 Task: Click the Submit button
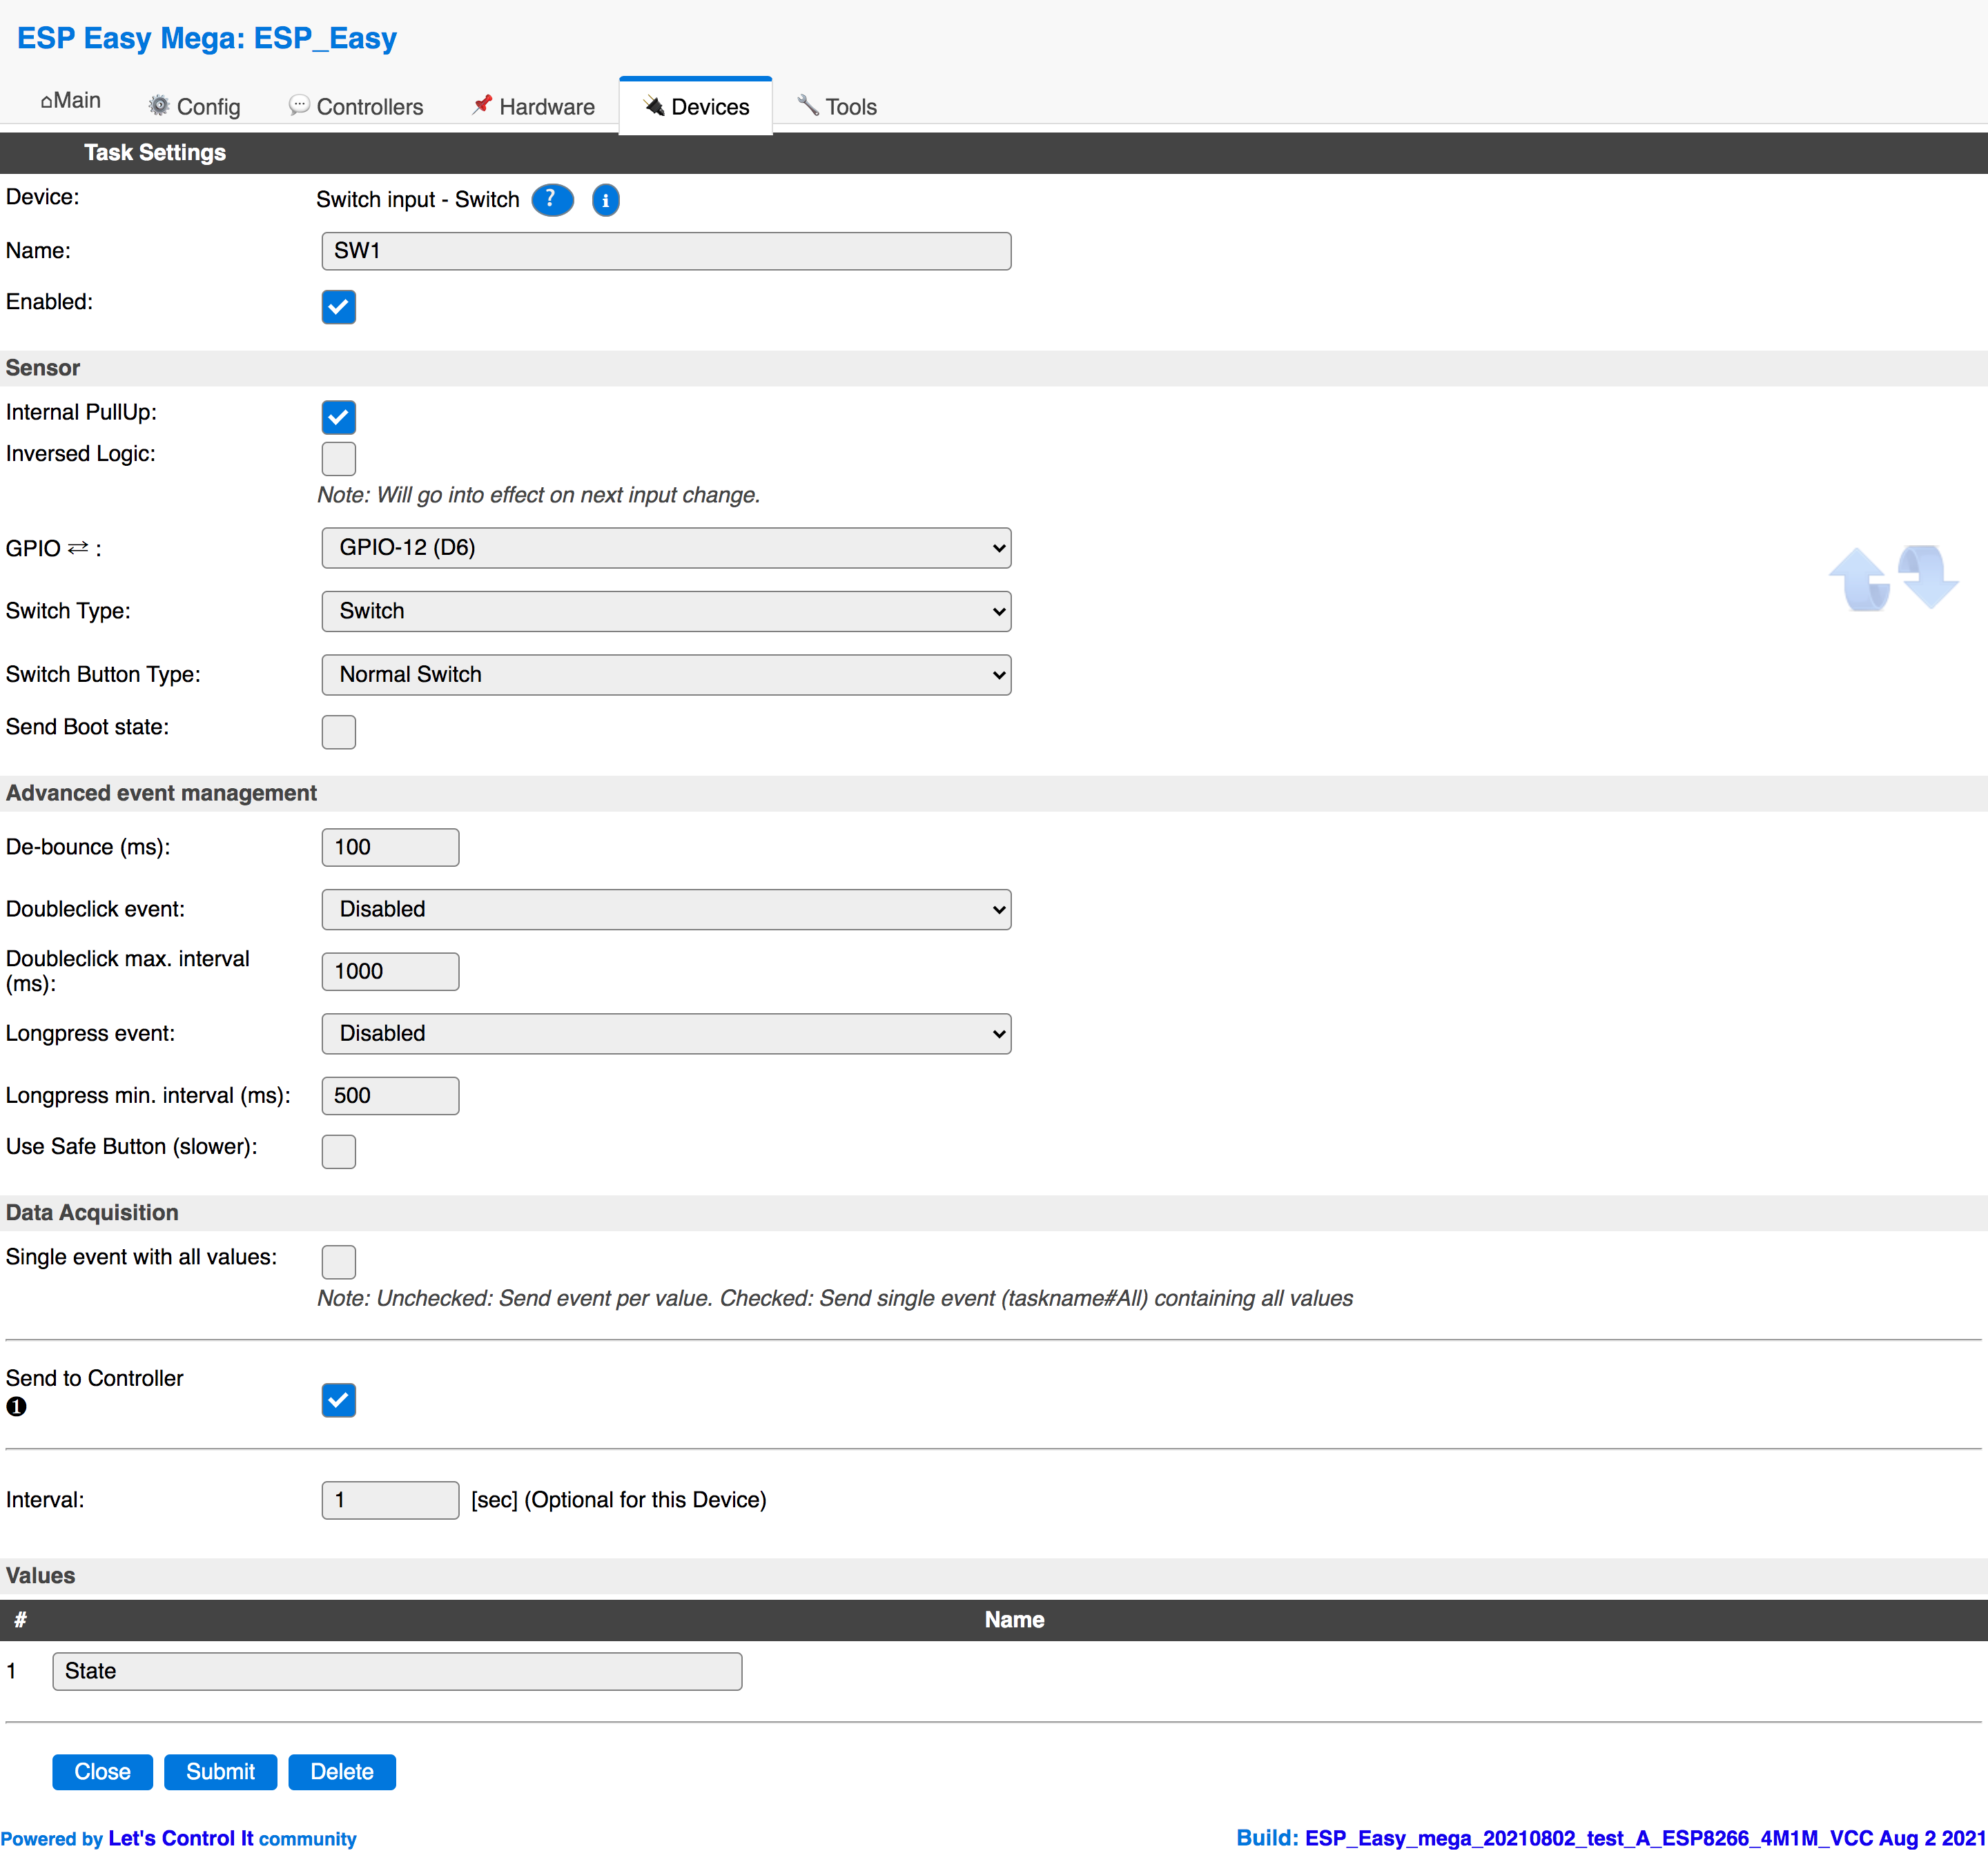tap(220, 1772)
